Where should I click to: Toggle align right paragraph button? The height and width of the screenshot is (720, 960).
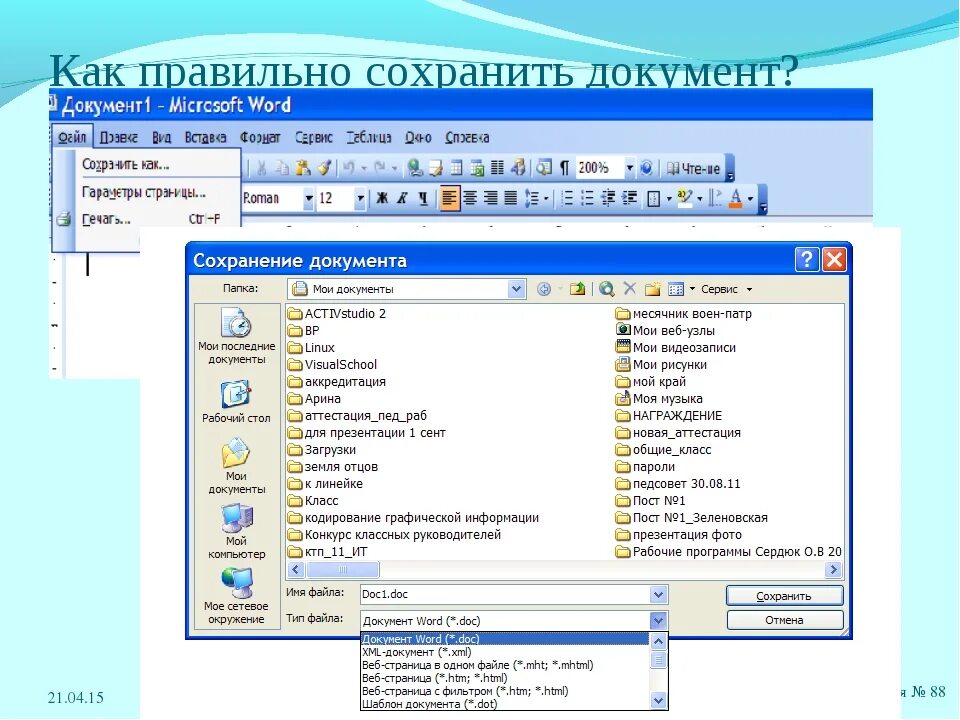pos(490,198)
